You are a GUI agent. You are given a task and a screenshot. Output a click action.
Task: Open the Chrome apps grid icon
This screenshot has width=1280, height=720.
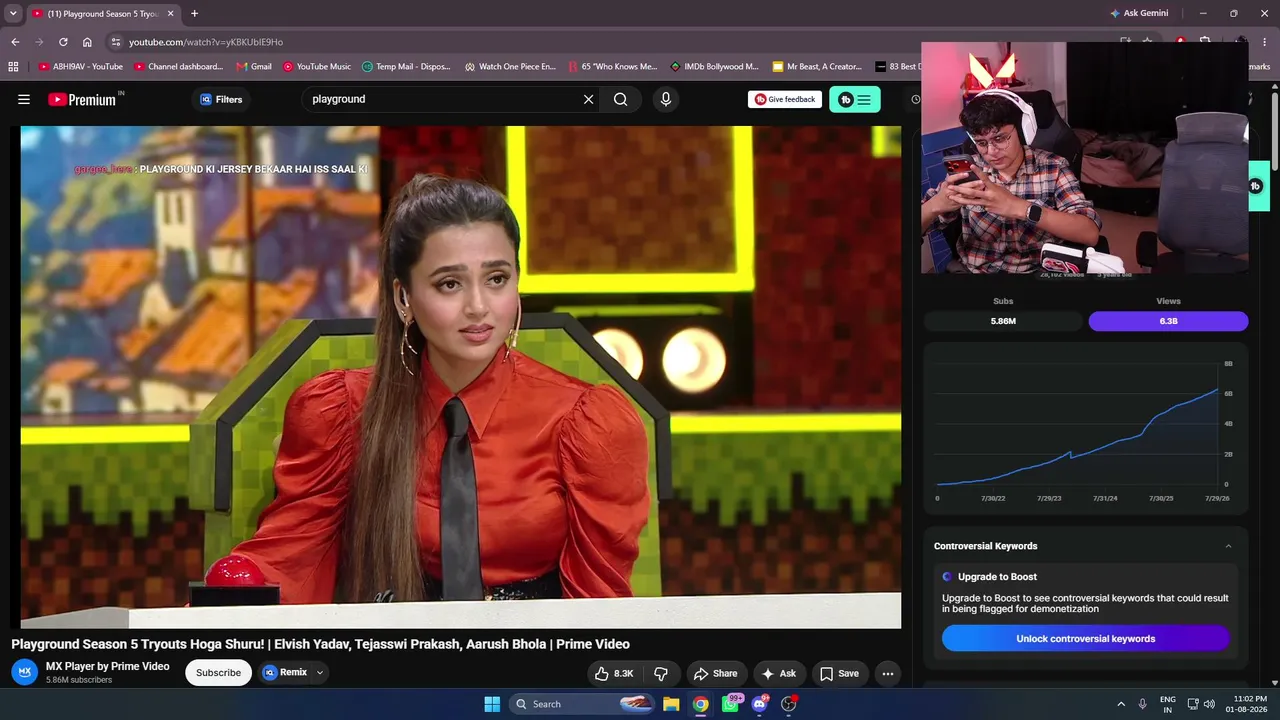(x=13, y=66)
